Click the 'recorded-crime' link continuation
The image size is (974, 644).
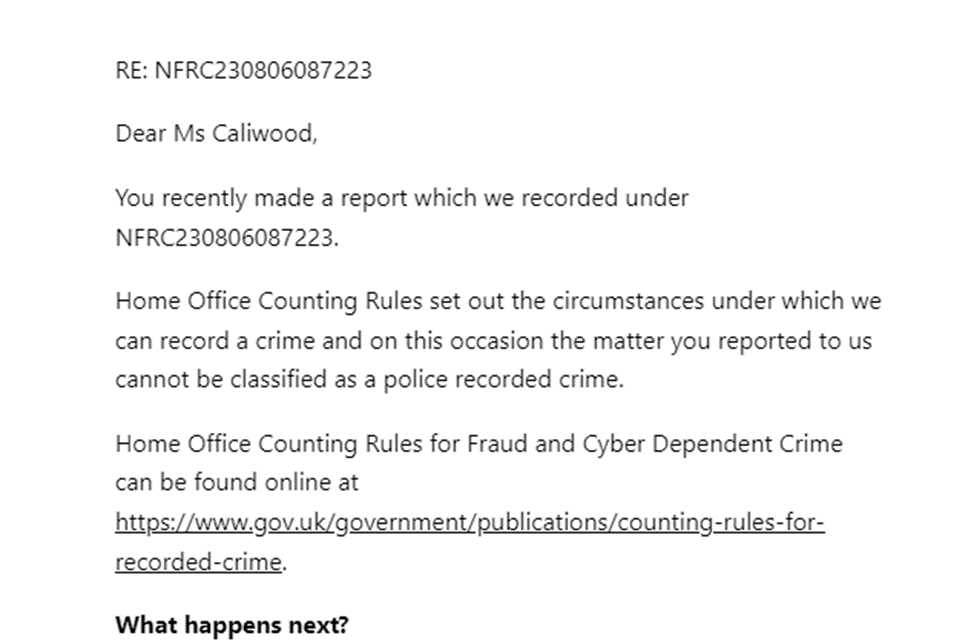(198, 562)
